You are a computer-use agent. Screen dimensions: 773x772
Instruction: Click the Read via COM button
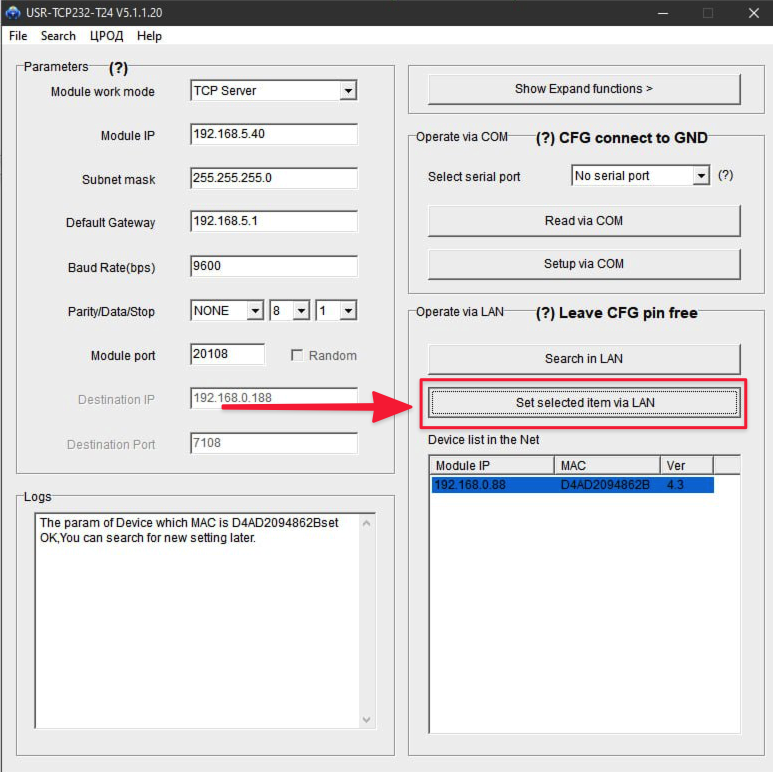584,221
